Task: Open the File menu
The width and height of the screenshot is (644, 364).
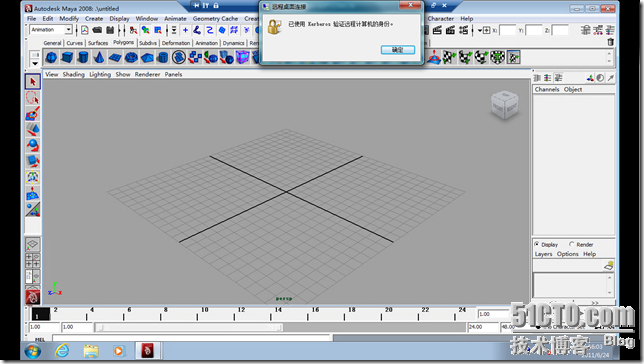Action: pos(32,18)
